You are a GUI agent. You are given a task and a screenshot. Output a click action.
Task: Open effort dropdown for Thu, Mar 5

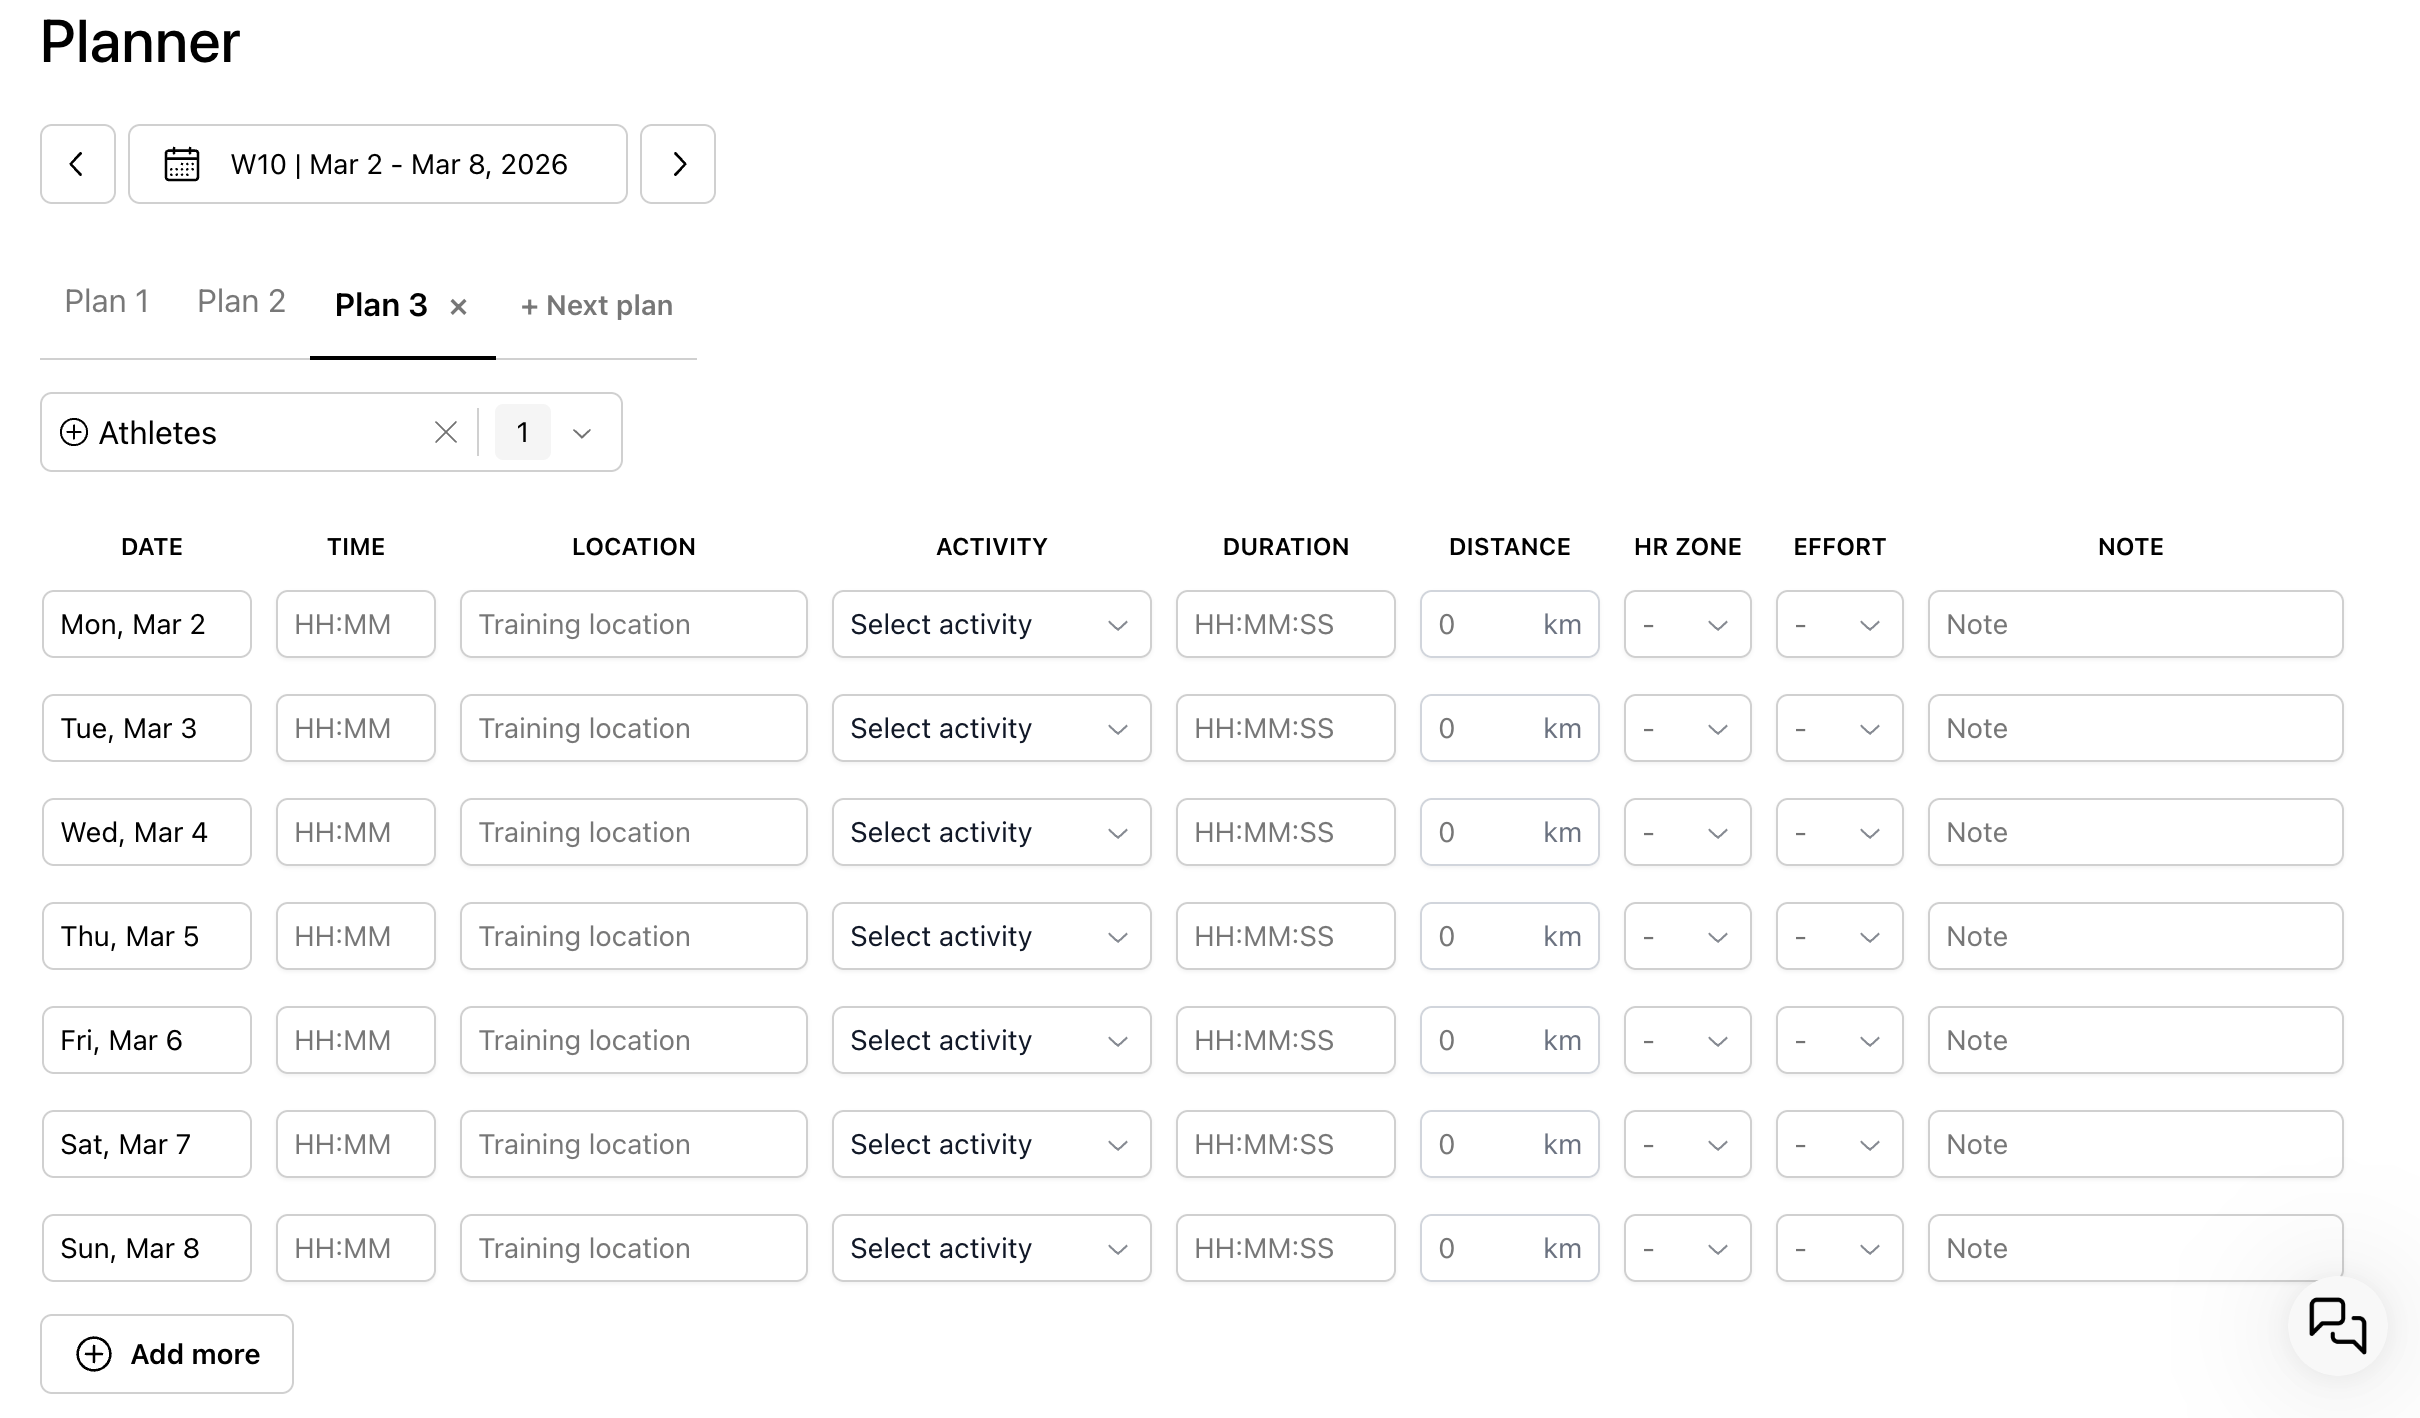[x=1840, y=936]
